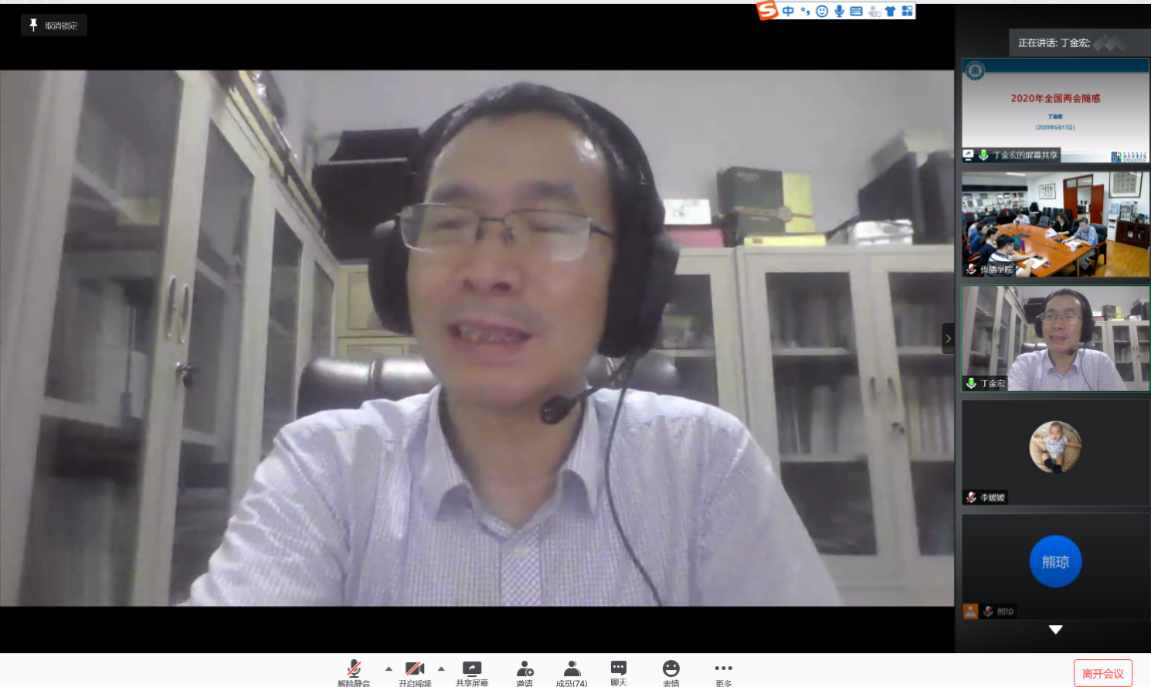1151x687 pixels.
Task: Open the Emoji (表情) reactions
Action: (x=671, y=671)
